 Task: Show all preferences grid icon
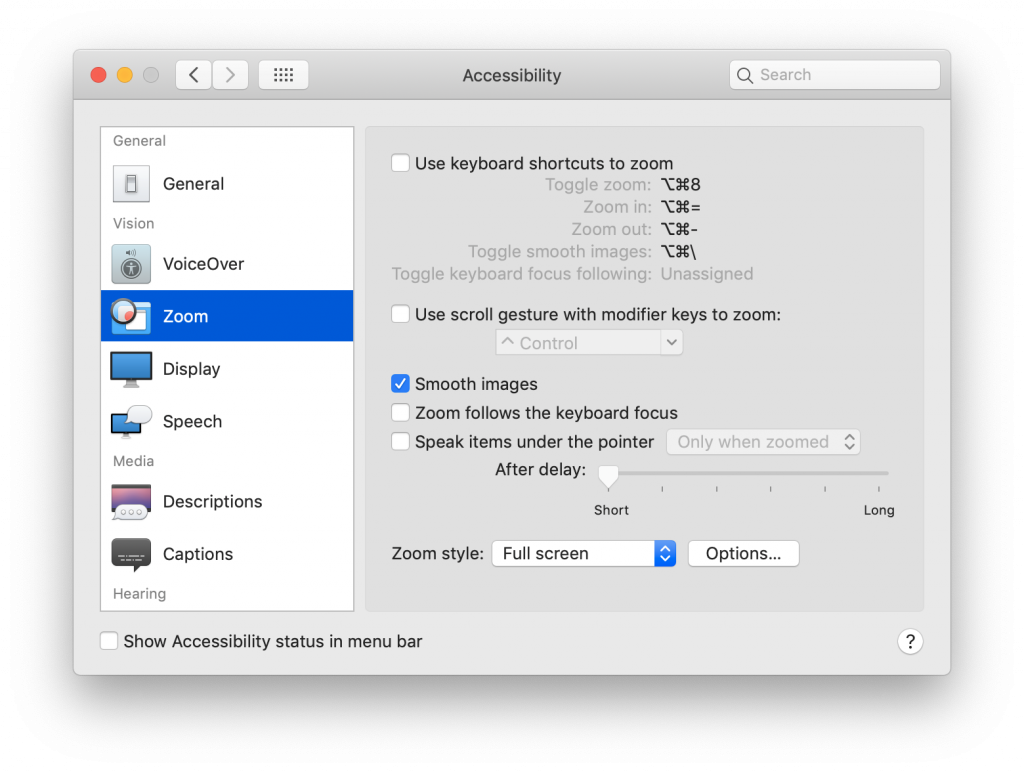coord(283,74)
